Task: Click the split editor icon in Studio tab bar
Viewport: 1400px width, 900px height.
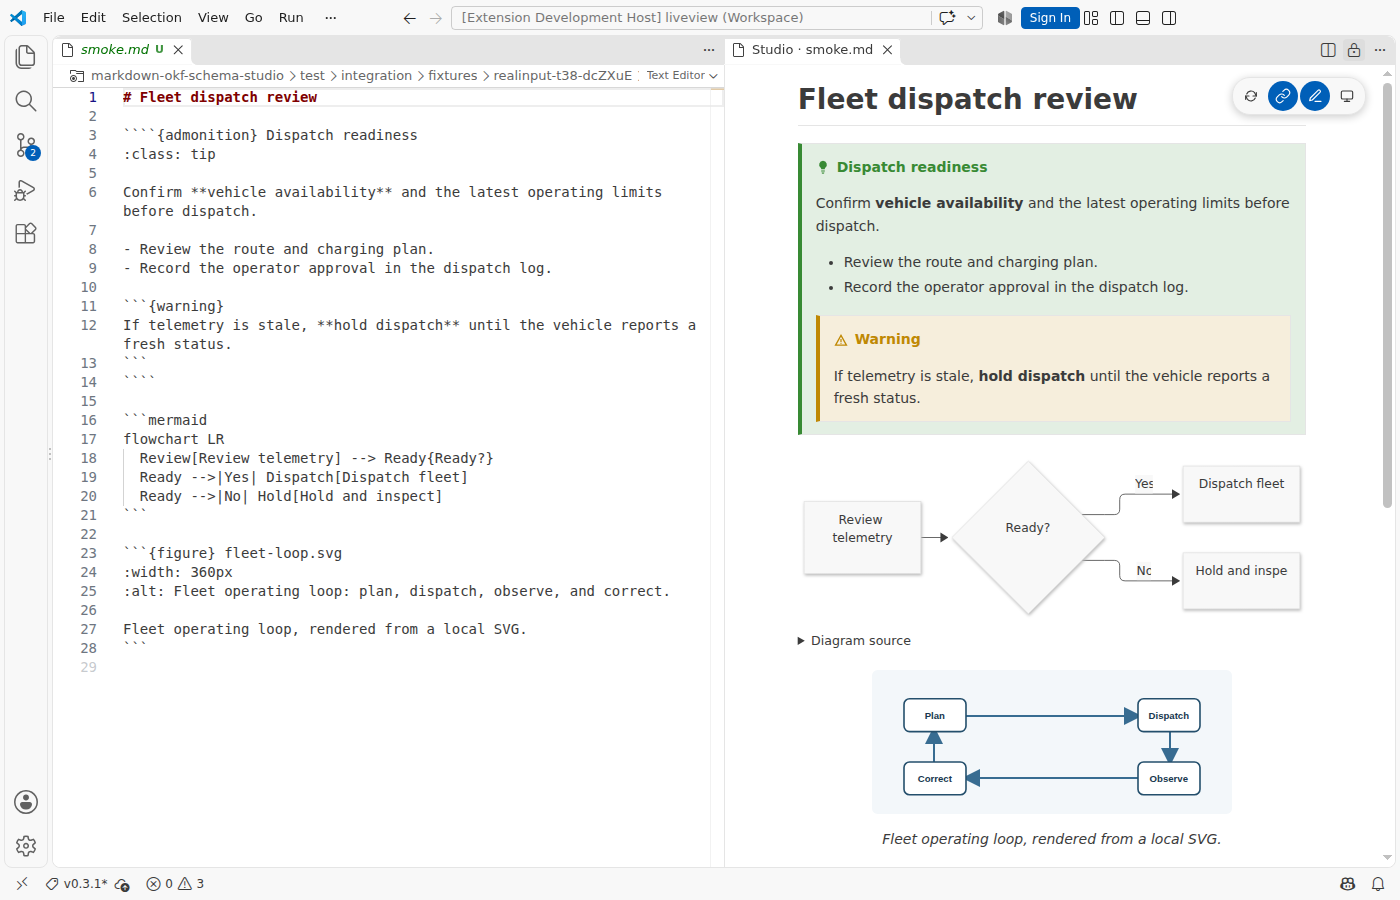Action: click(x=1328, y=50)
